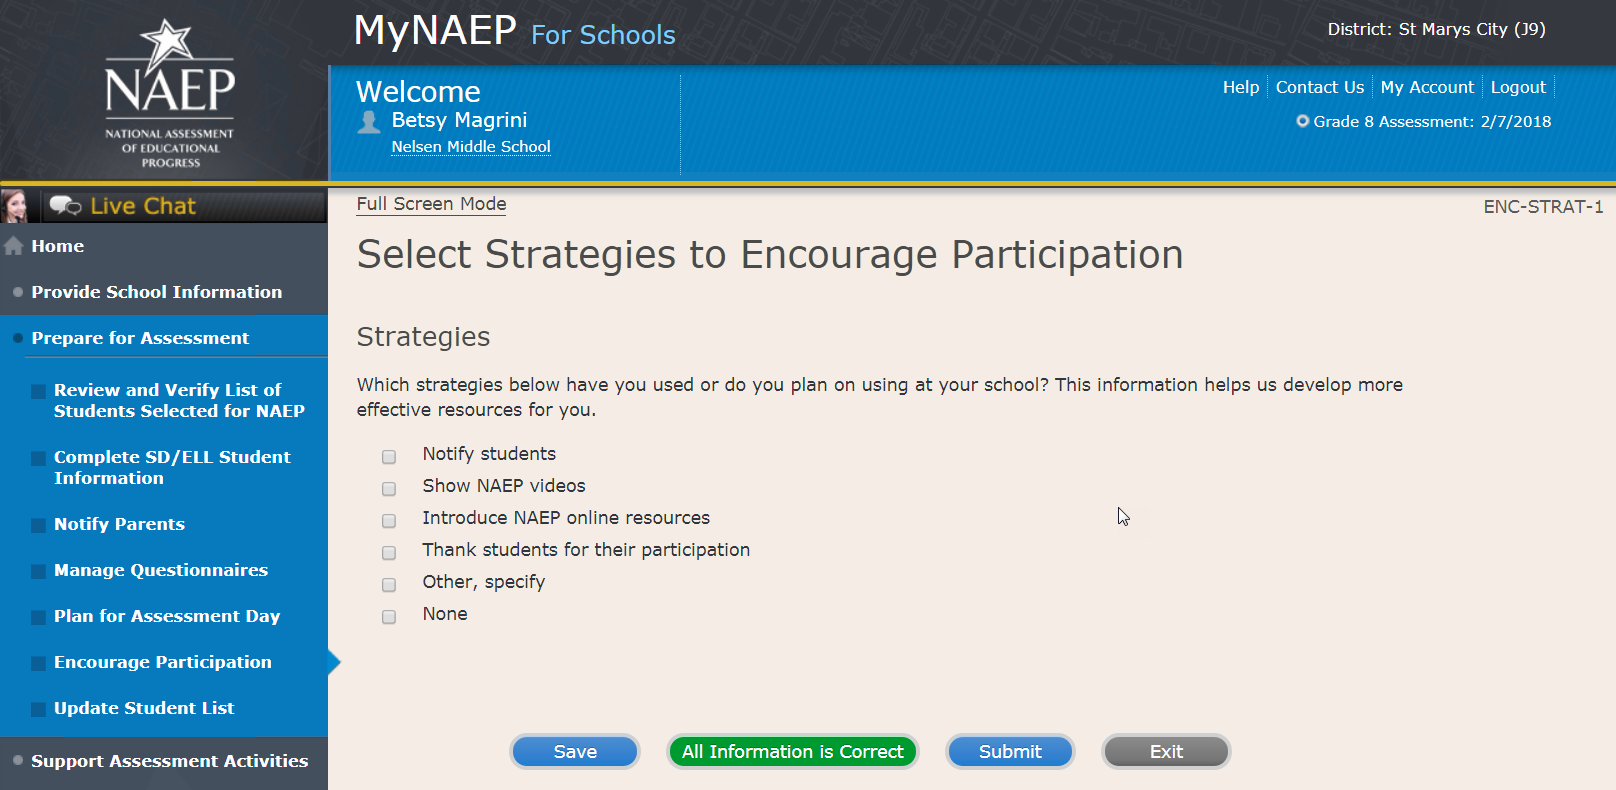Tick the Other, specify checkbox

[389, 585]
